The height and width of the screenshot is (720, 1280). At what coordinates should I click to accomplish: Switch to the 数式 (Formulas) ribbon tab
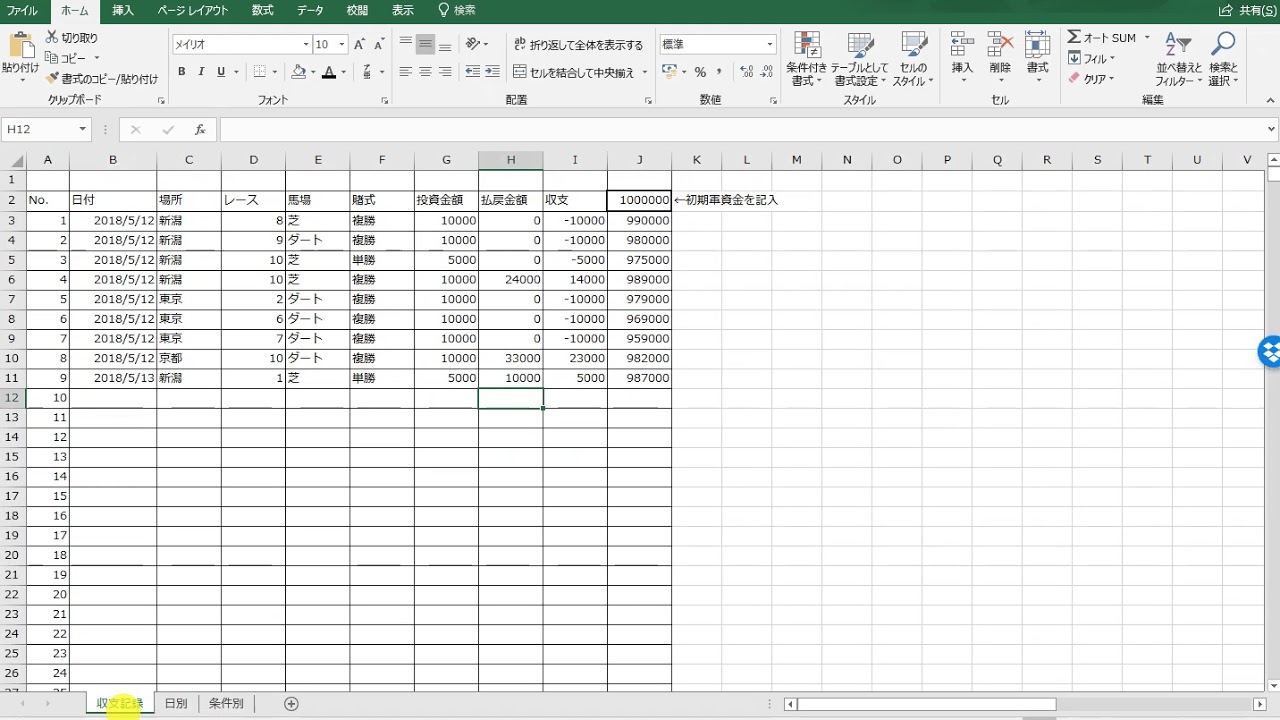(262, 10)
